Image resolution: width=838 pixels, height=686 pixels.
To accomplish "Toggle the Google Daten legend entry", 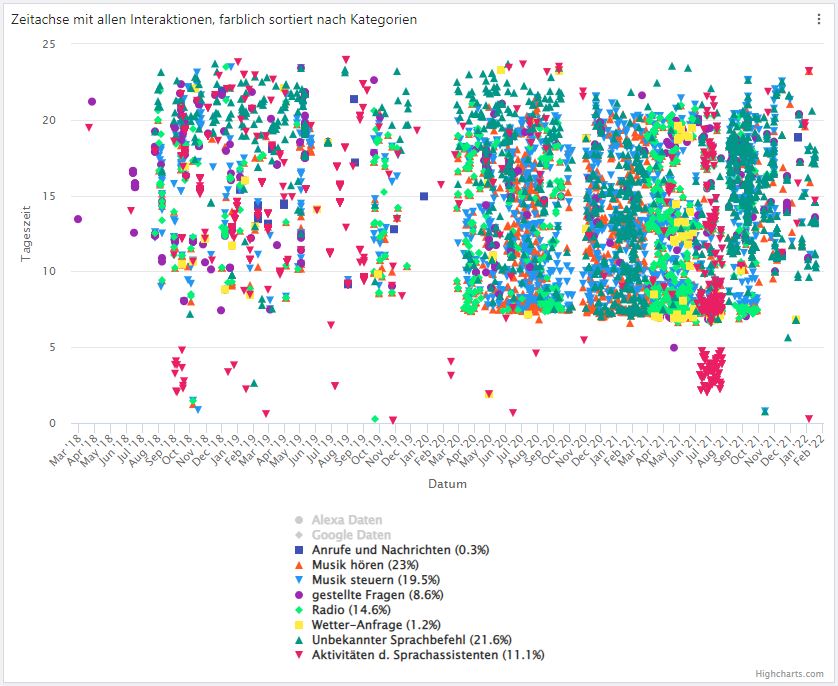I will click(x=343, y=535).
